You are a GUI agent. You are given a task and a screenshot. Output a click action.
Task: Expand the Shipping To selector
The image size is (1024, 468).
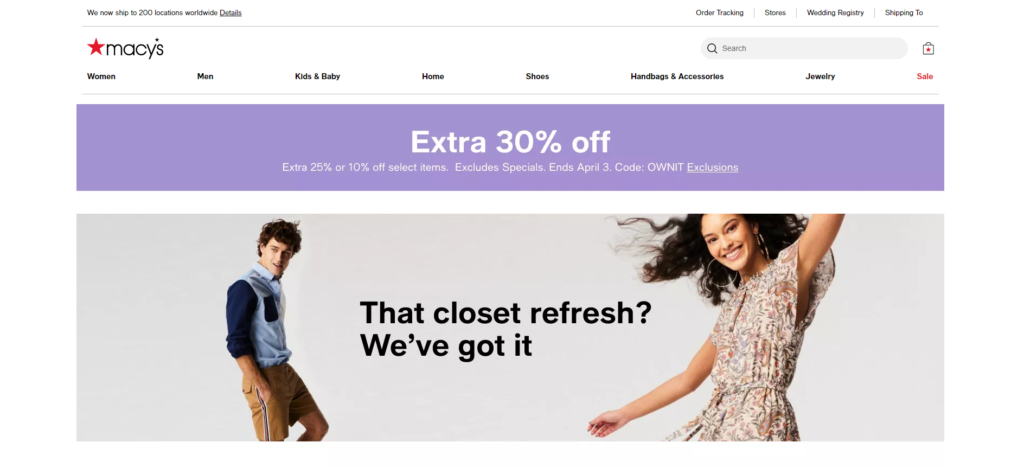coord(904,12)
